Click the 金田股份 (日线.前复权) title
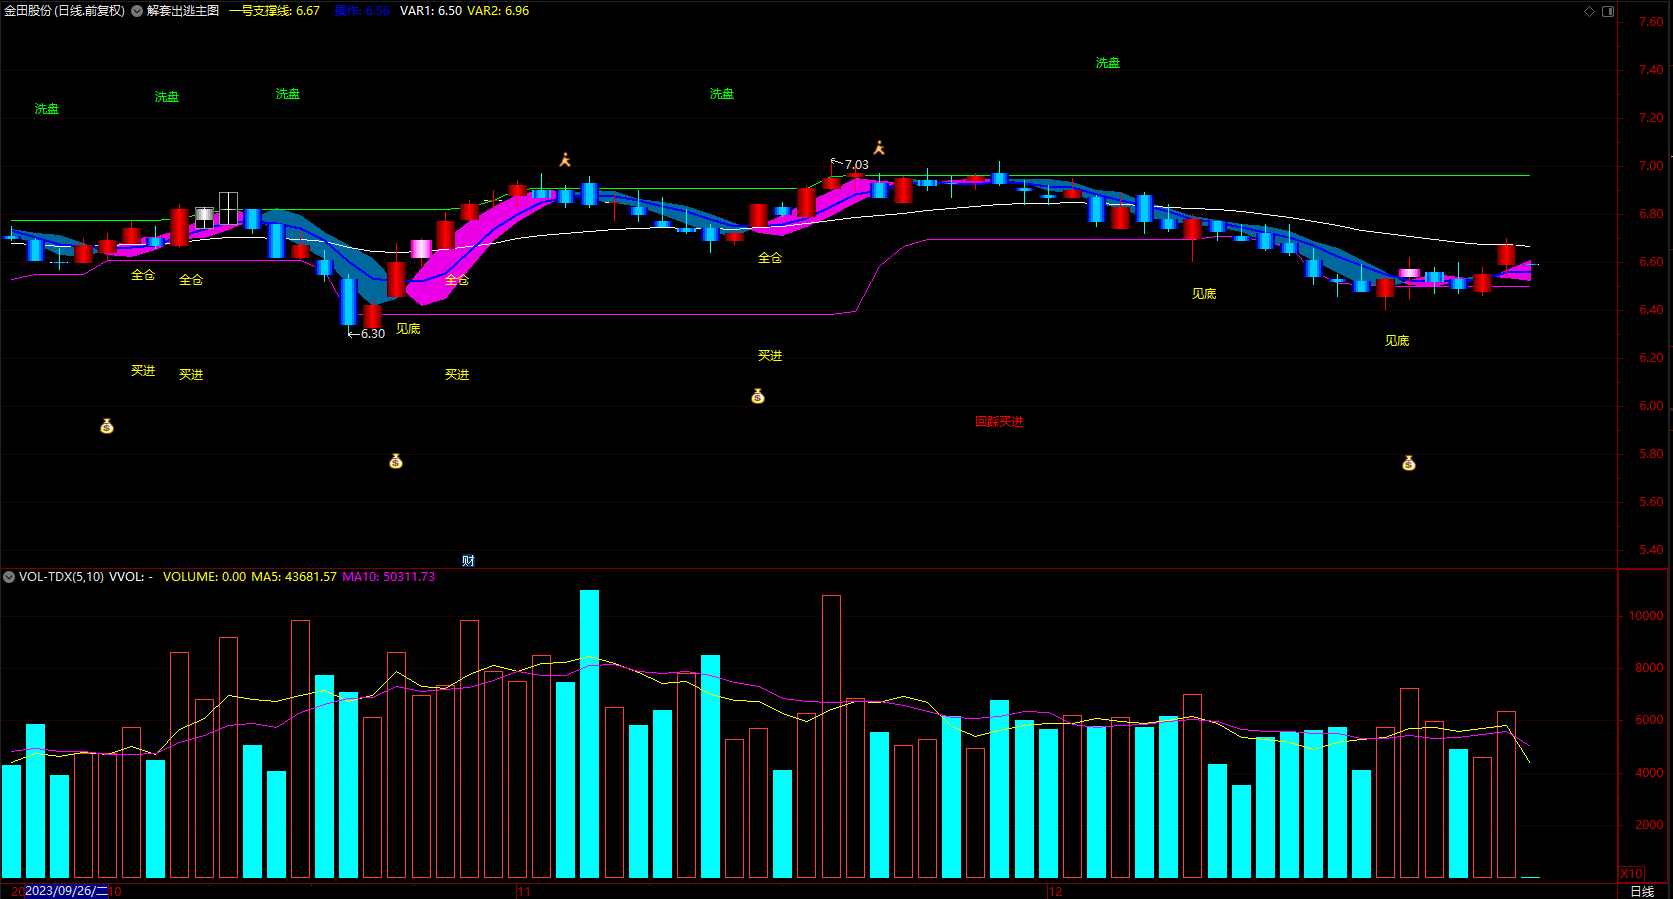Viewport: 1673px width, 899px height. (x=65, y=11)
